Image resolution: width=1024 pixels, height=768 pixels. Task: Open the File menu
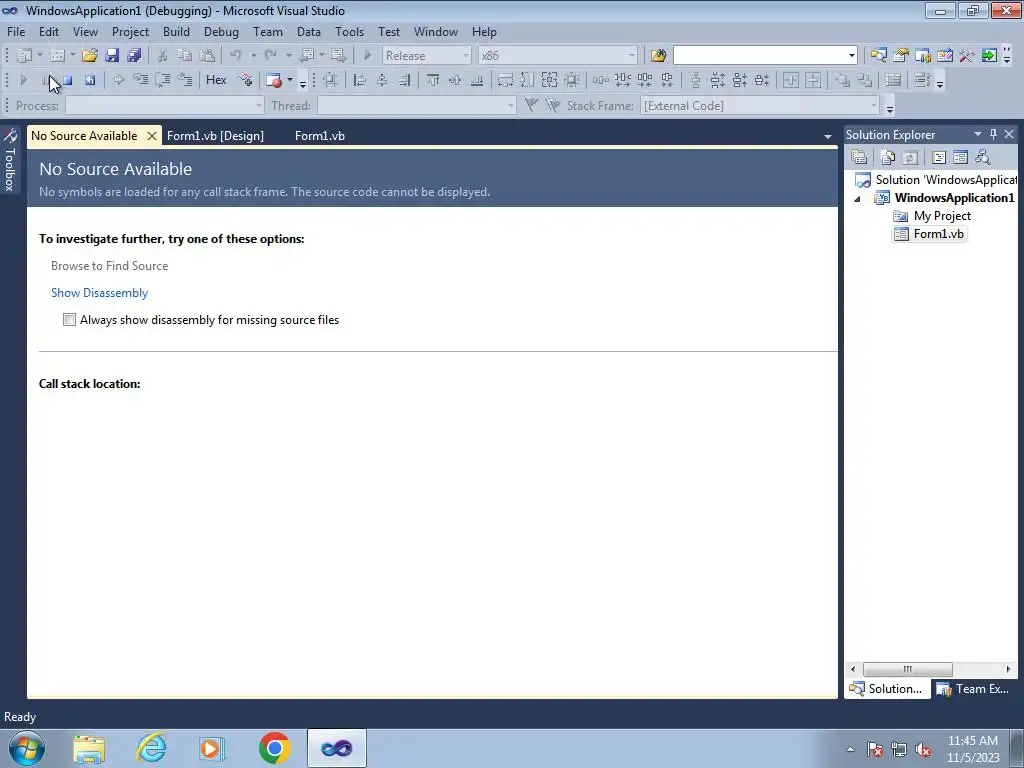click(16, 31)
